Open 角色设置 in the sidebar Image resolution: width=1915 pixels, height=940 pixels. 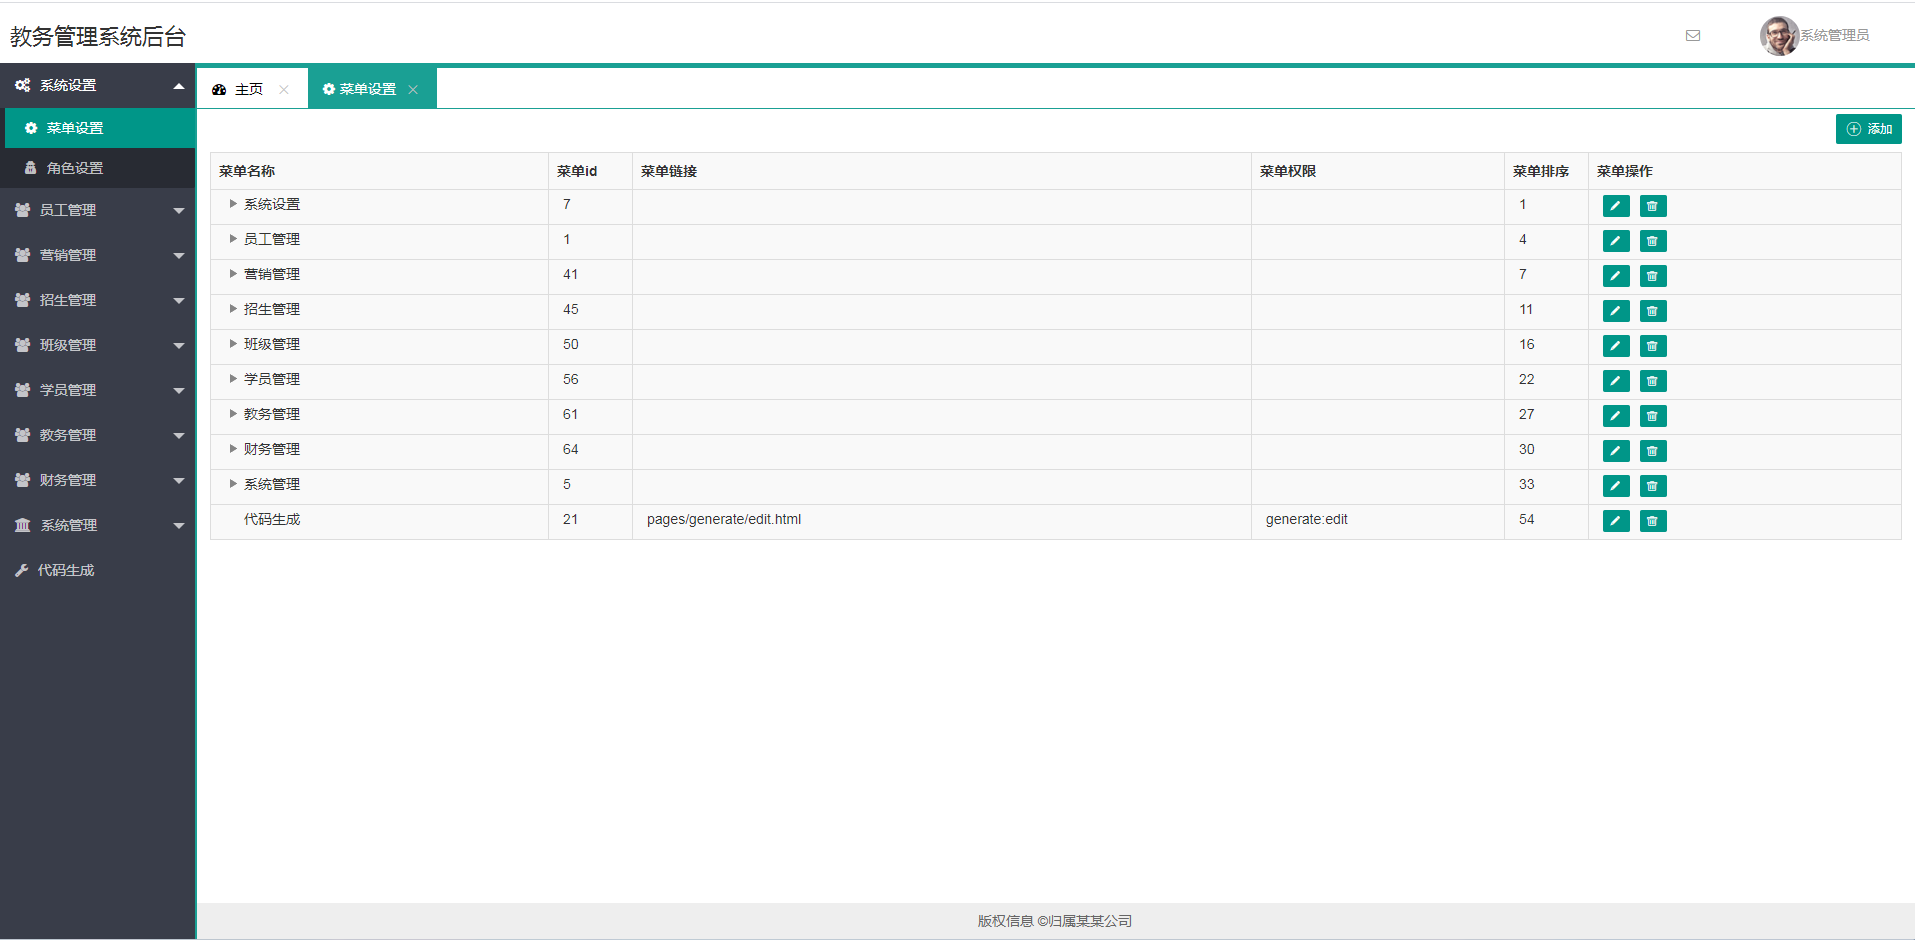pyautogui.click(x=75, y=168)
